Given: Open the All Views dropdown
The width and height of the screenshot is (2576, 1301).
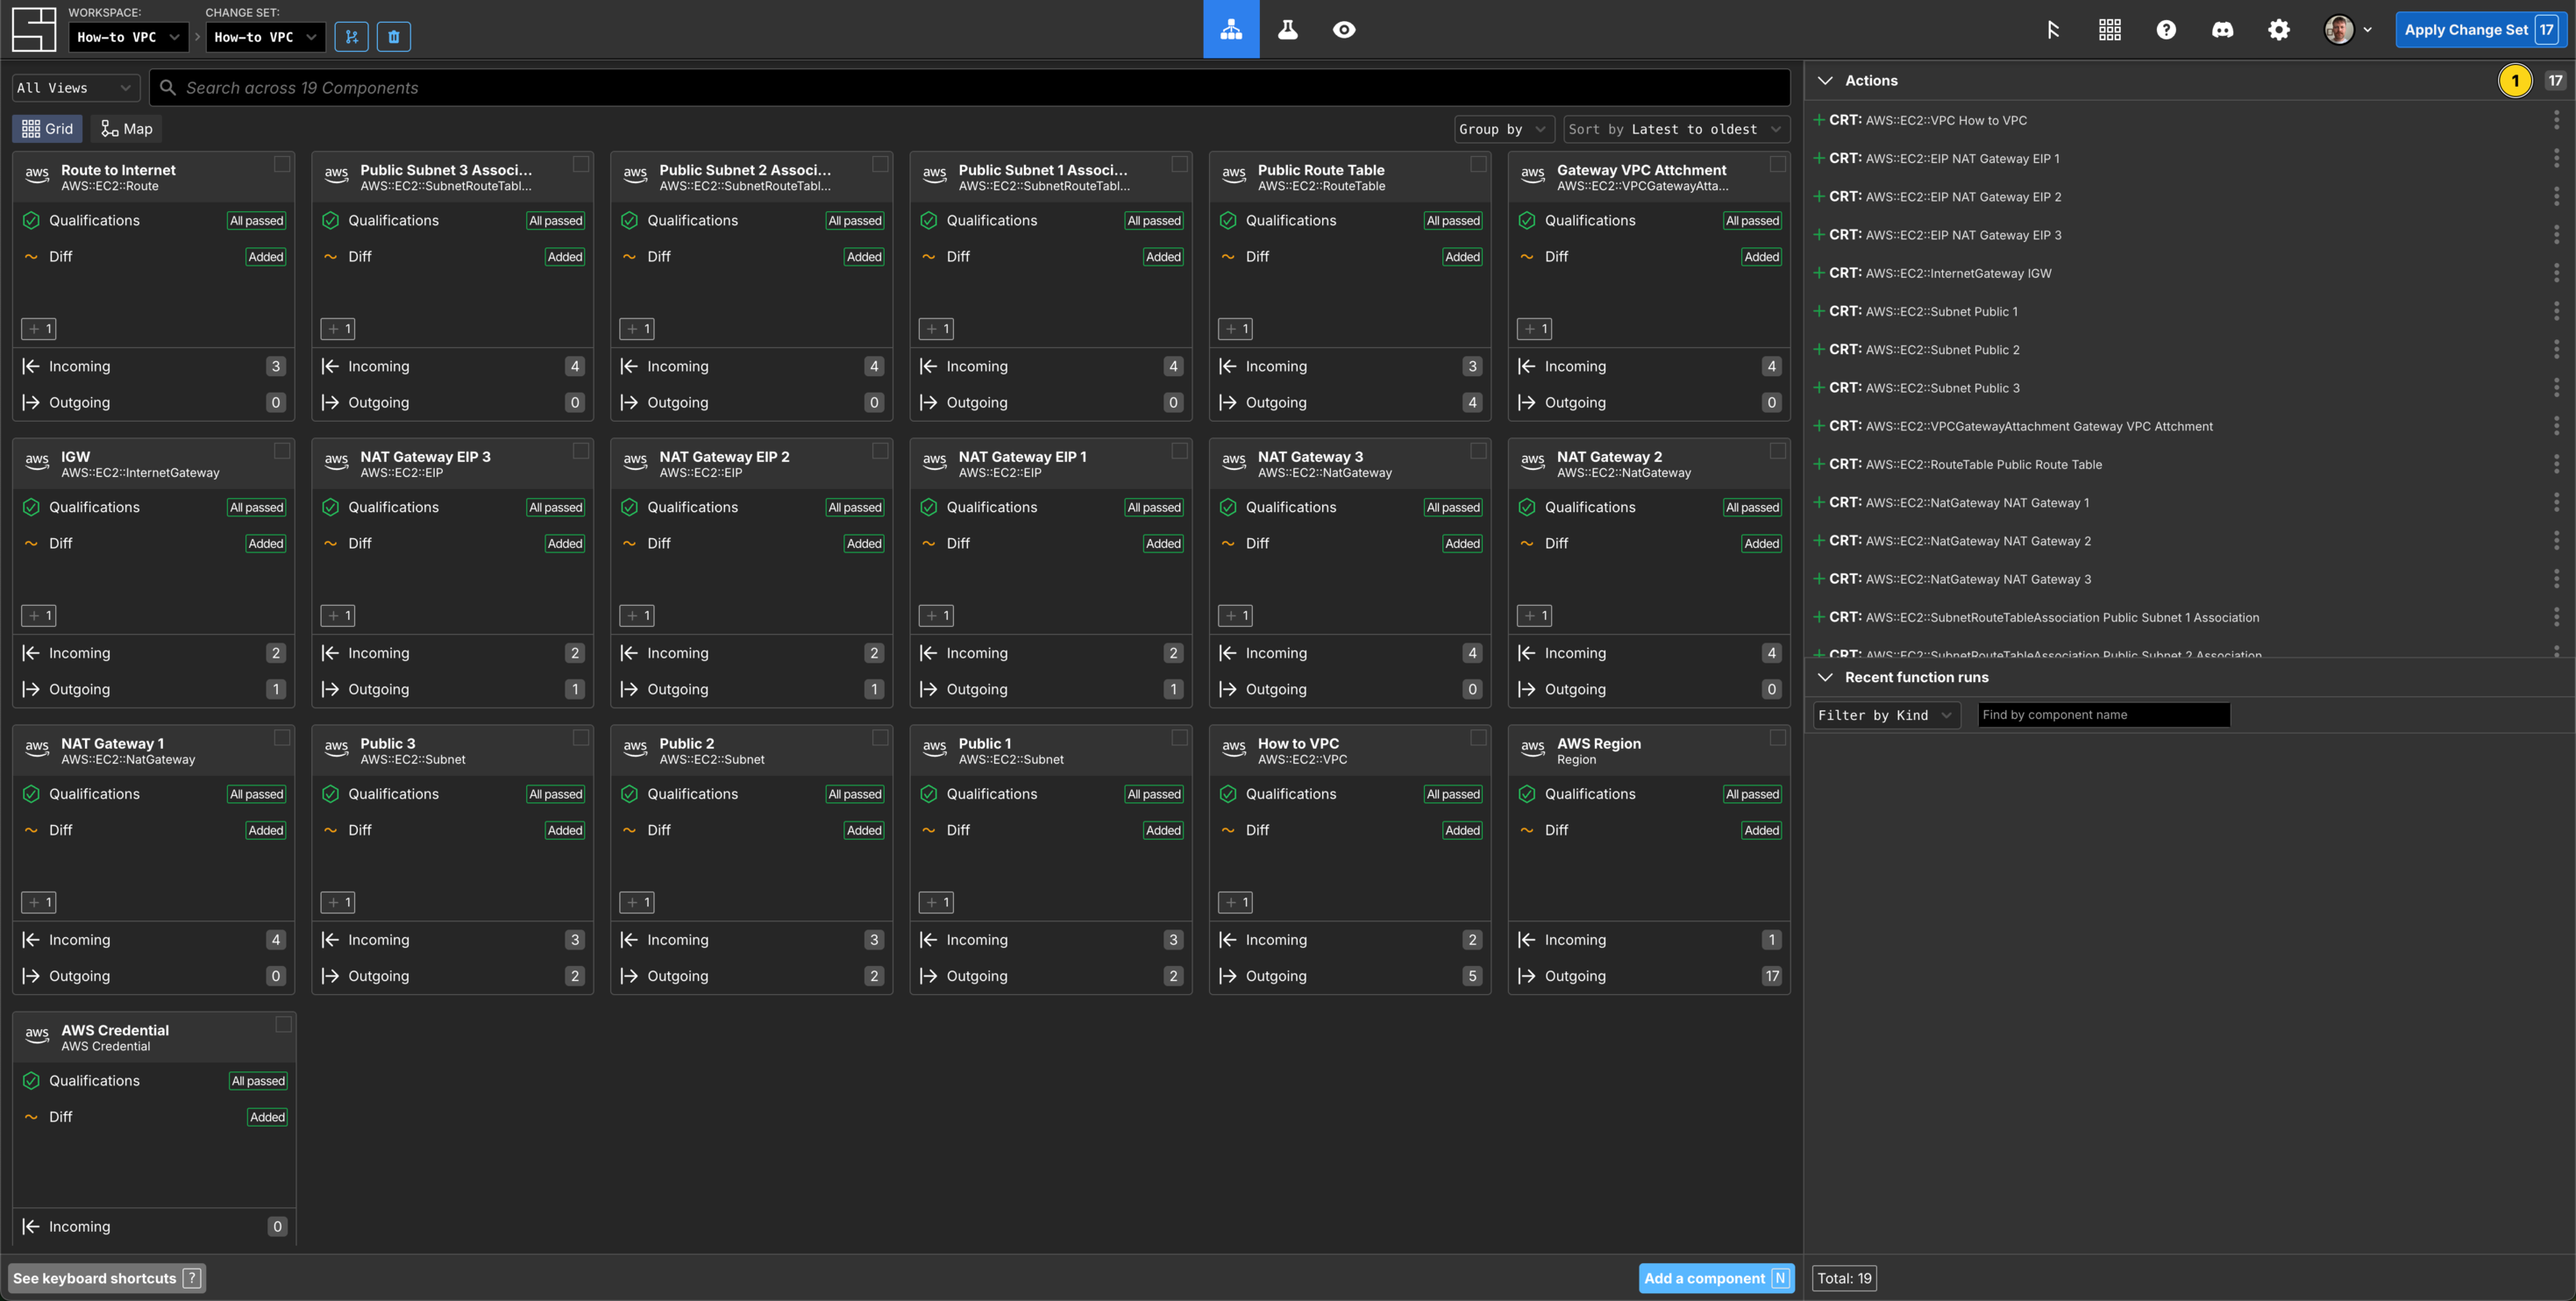Looking at the screenshot, I should pos(75,88).
